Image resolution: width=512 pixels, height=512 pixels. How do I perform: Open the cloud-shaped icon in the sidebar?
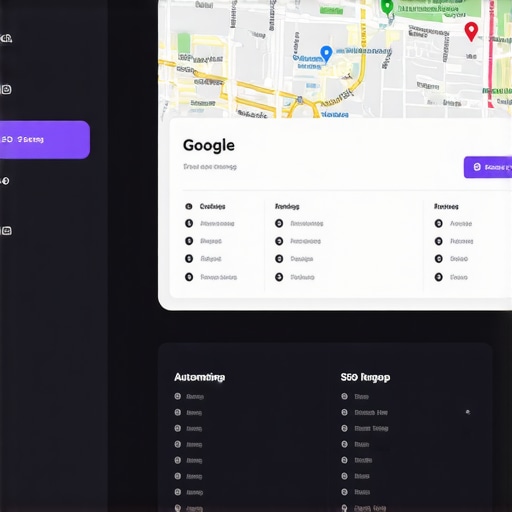(x=6, y=38)
